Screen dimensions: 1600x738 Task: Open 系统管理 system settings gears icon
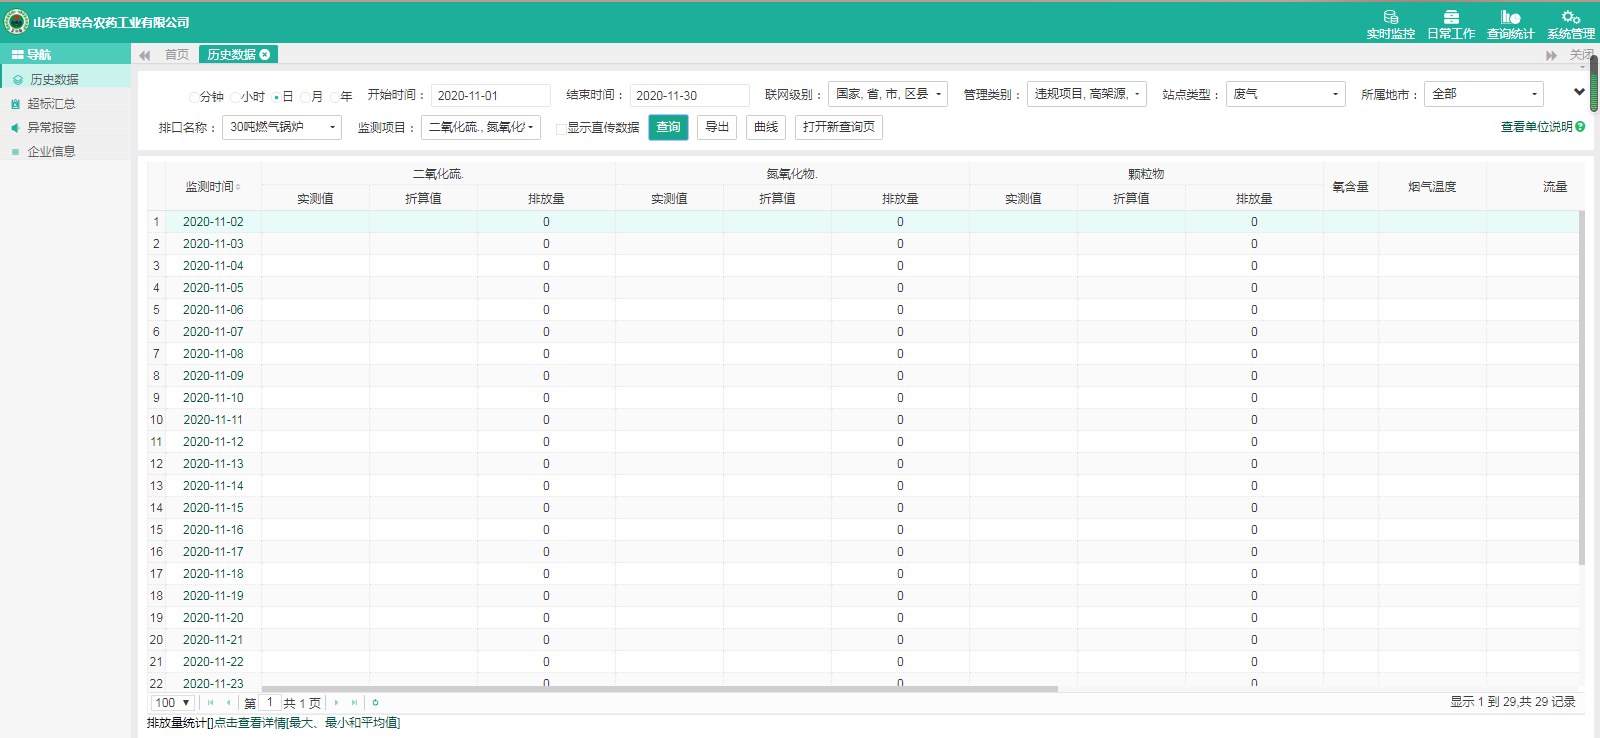pyautogui.click(x=1570, y=18)
